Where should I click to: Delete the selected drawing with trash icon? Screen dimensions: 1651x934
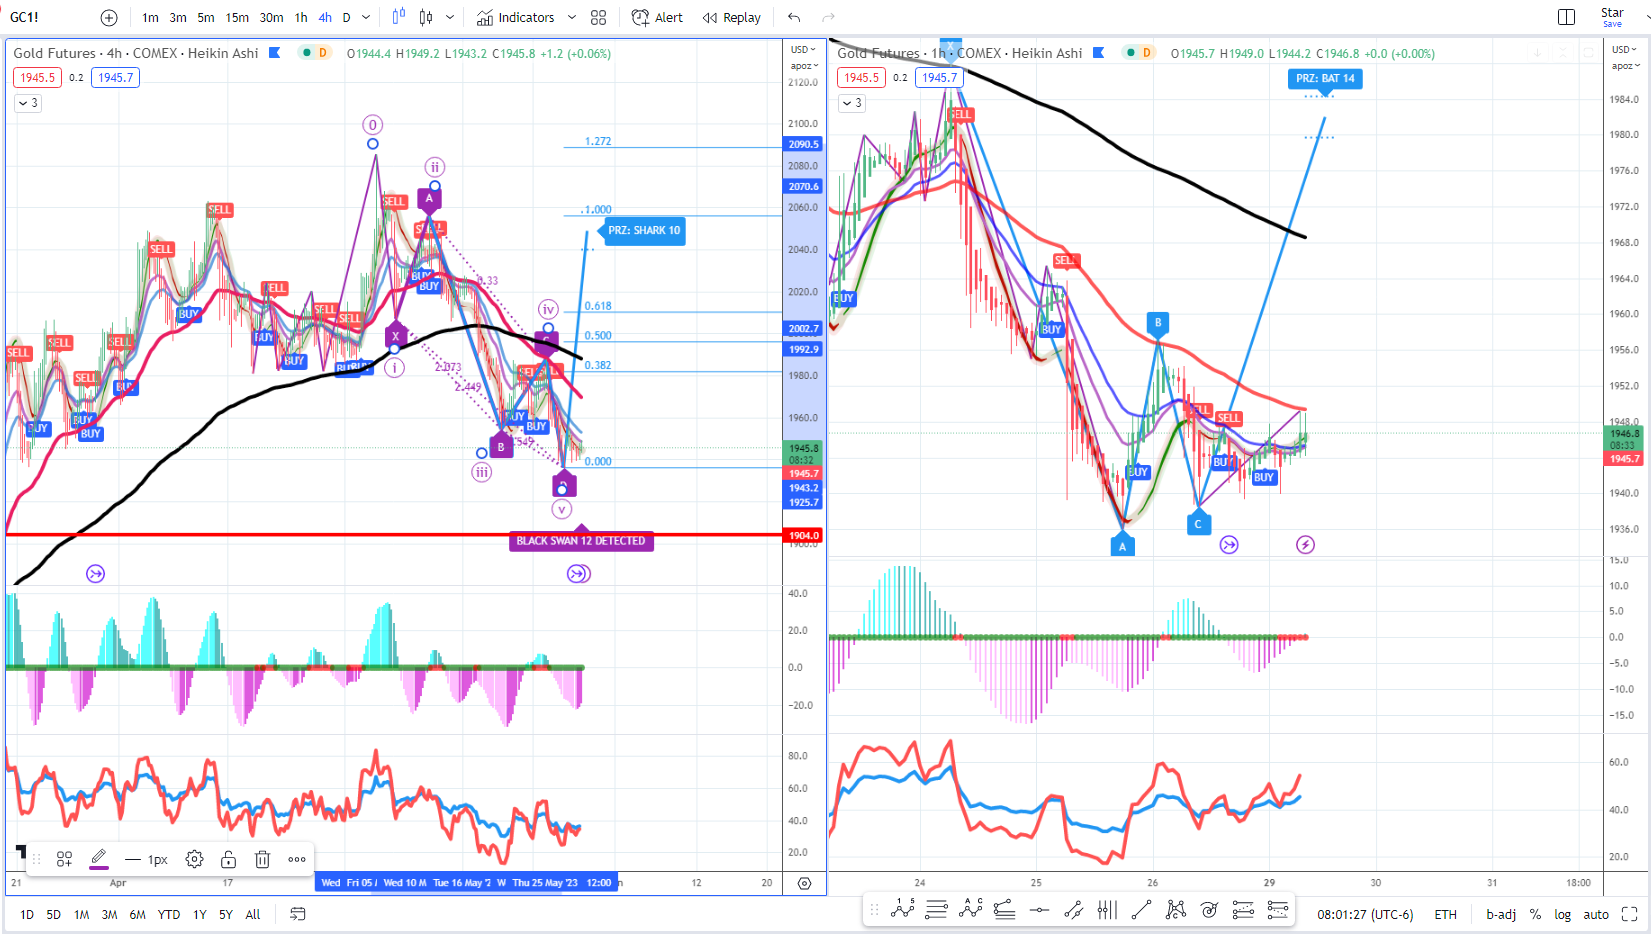[262, 859]
